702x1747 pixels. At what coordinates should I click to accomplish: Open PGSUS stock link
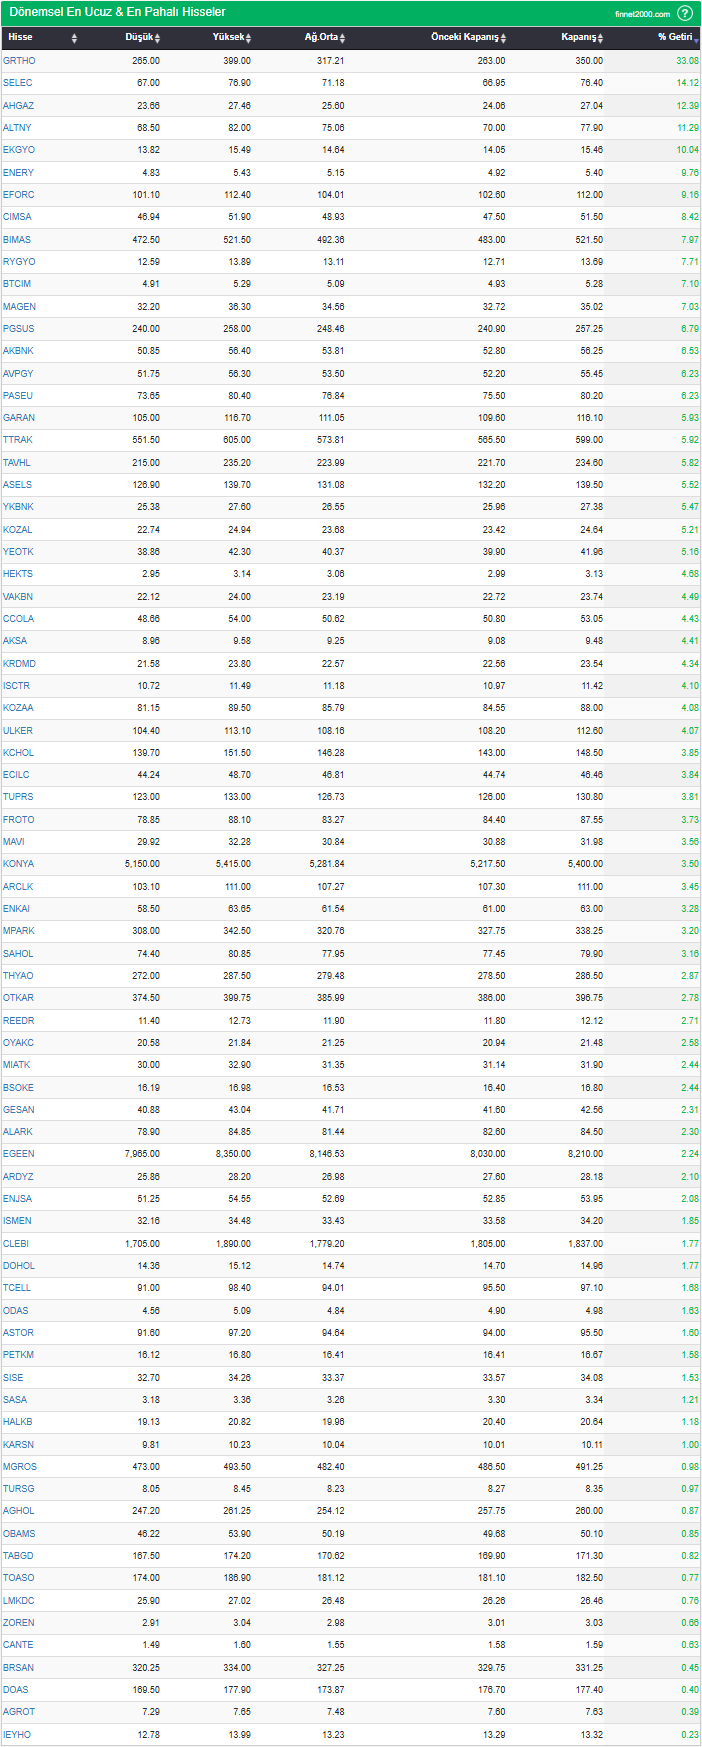(x=18, y=329)
